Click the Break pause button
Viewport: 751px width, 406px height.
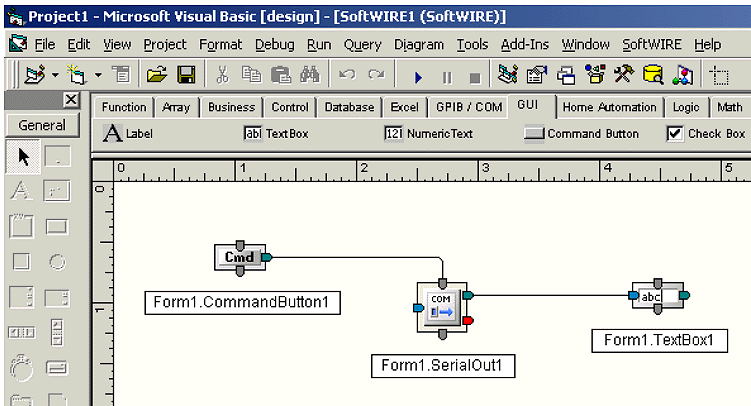[x=447, y=77]
